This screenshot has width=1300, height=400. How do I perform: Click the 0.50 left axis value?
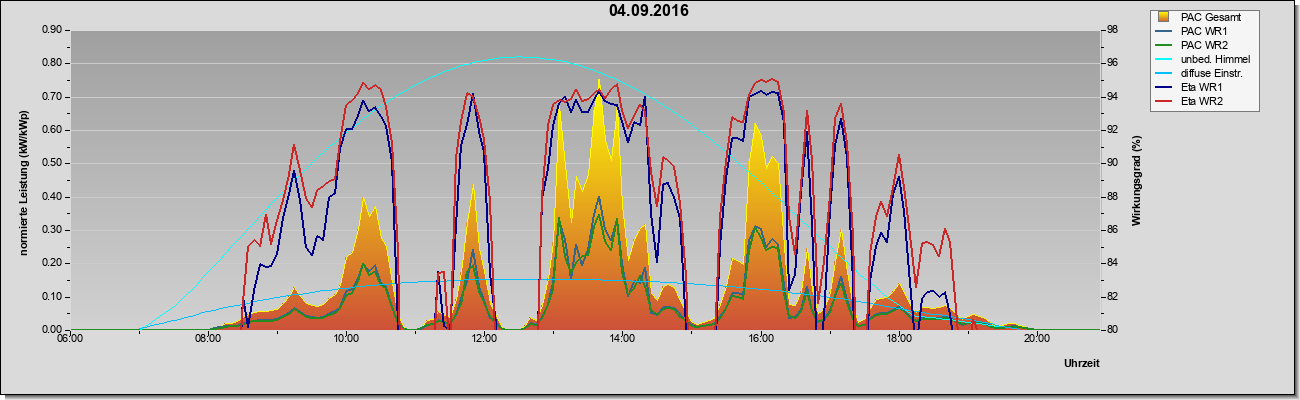click(x=52, y=163)
